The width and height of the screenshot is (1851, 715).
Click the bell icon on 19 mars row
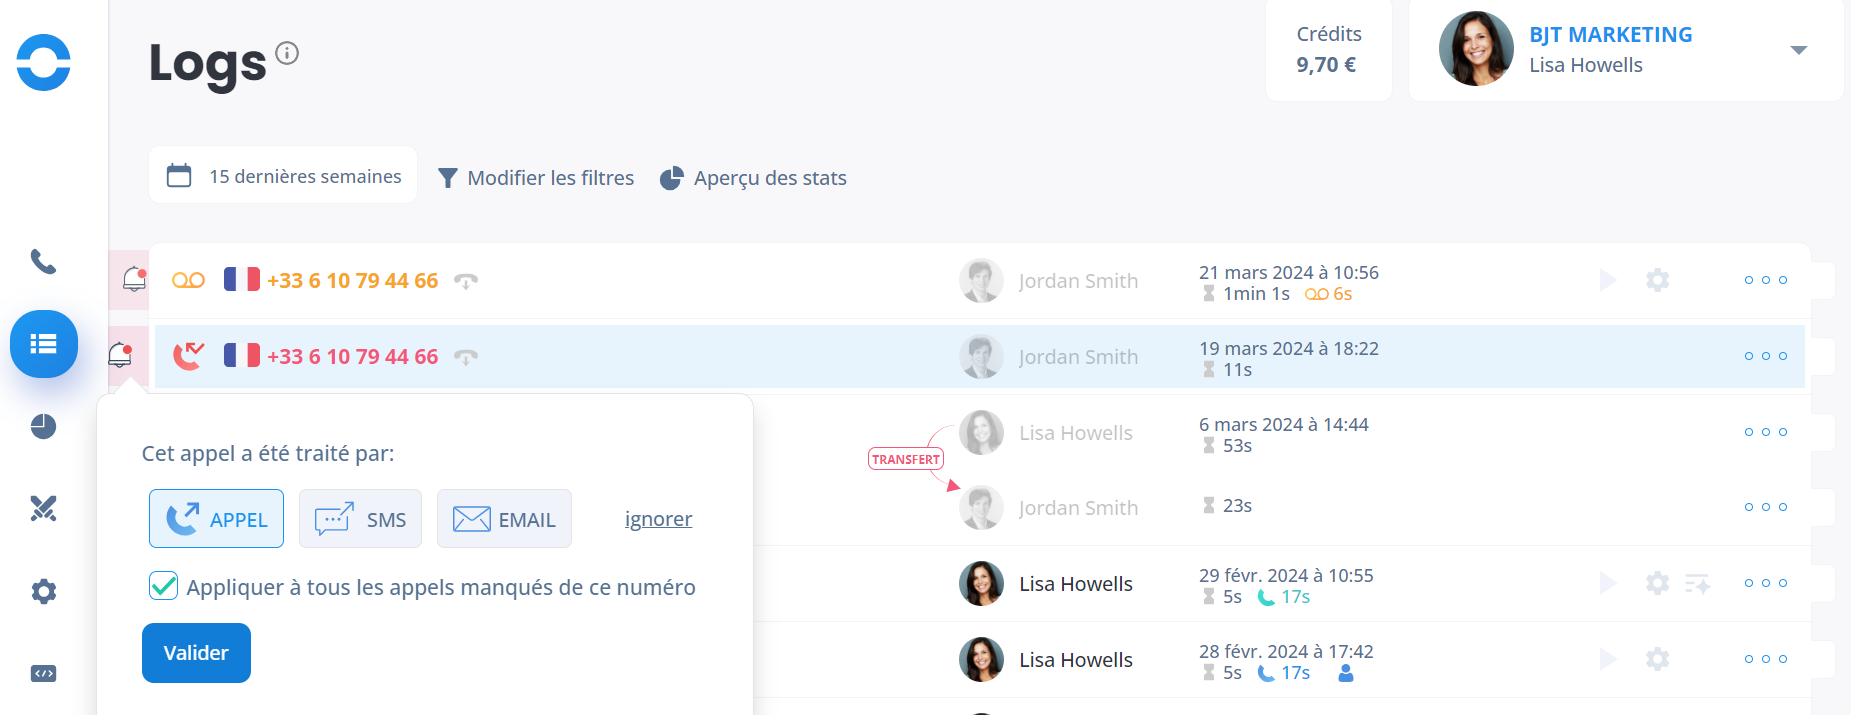click(x=120, y=354)
